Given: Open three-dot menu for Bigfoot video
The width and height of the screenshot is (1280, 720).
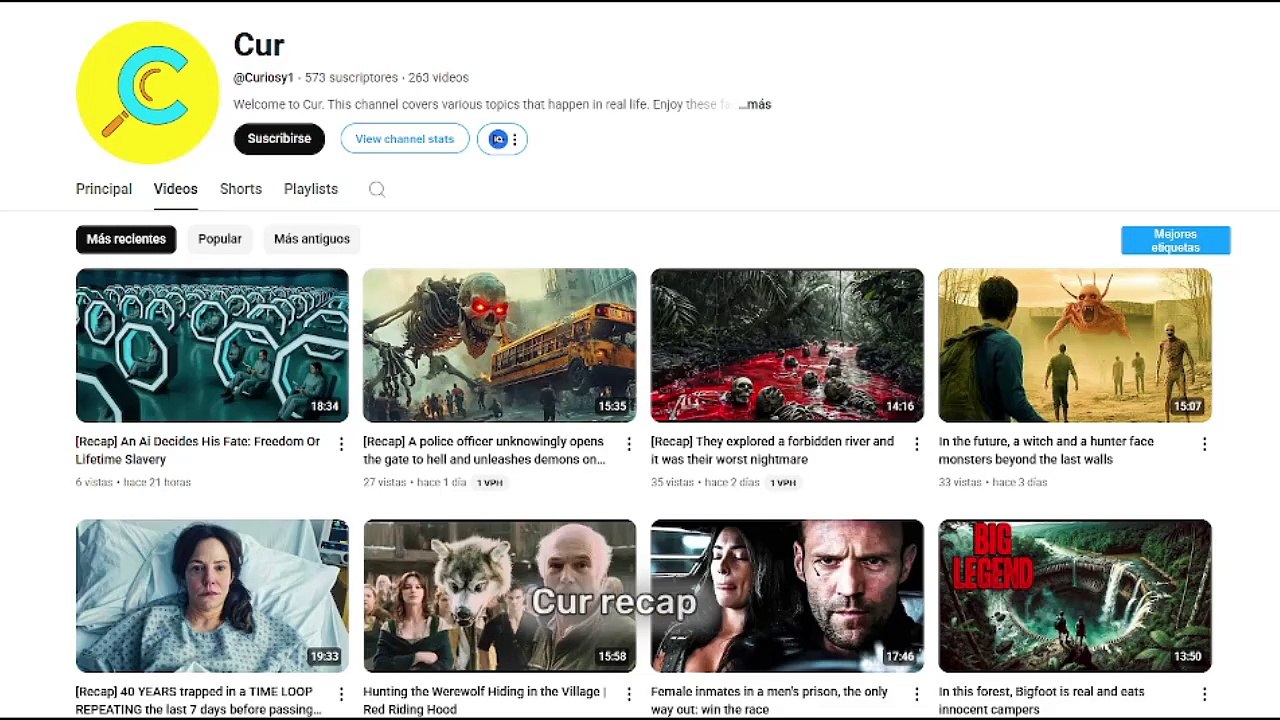Looking at the screenshot, I should [1204, 694].
